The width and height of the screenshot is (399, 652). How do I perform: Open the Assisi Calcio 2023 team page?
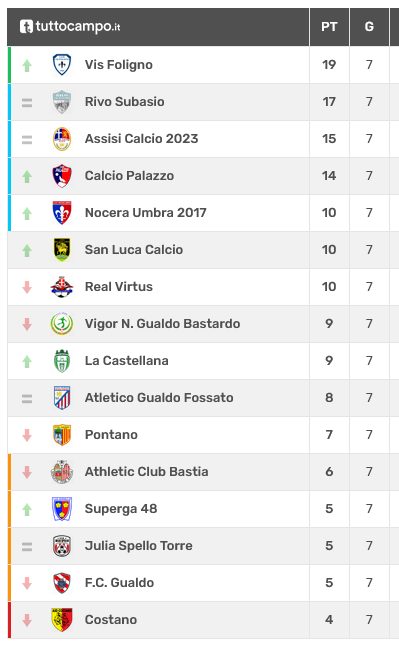pos(141,139)
